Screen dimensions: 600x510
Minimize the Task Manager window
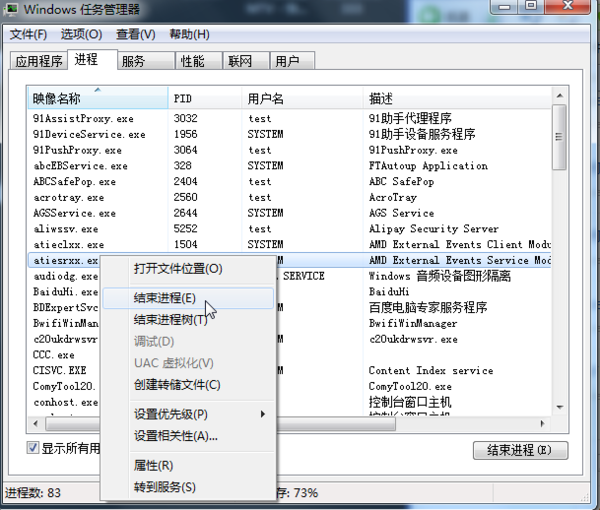click(x=504, y=7)
